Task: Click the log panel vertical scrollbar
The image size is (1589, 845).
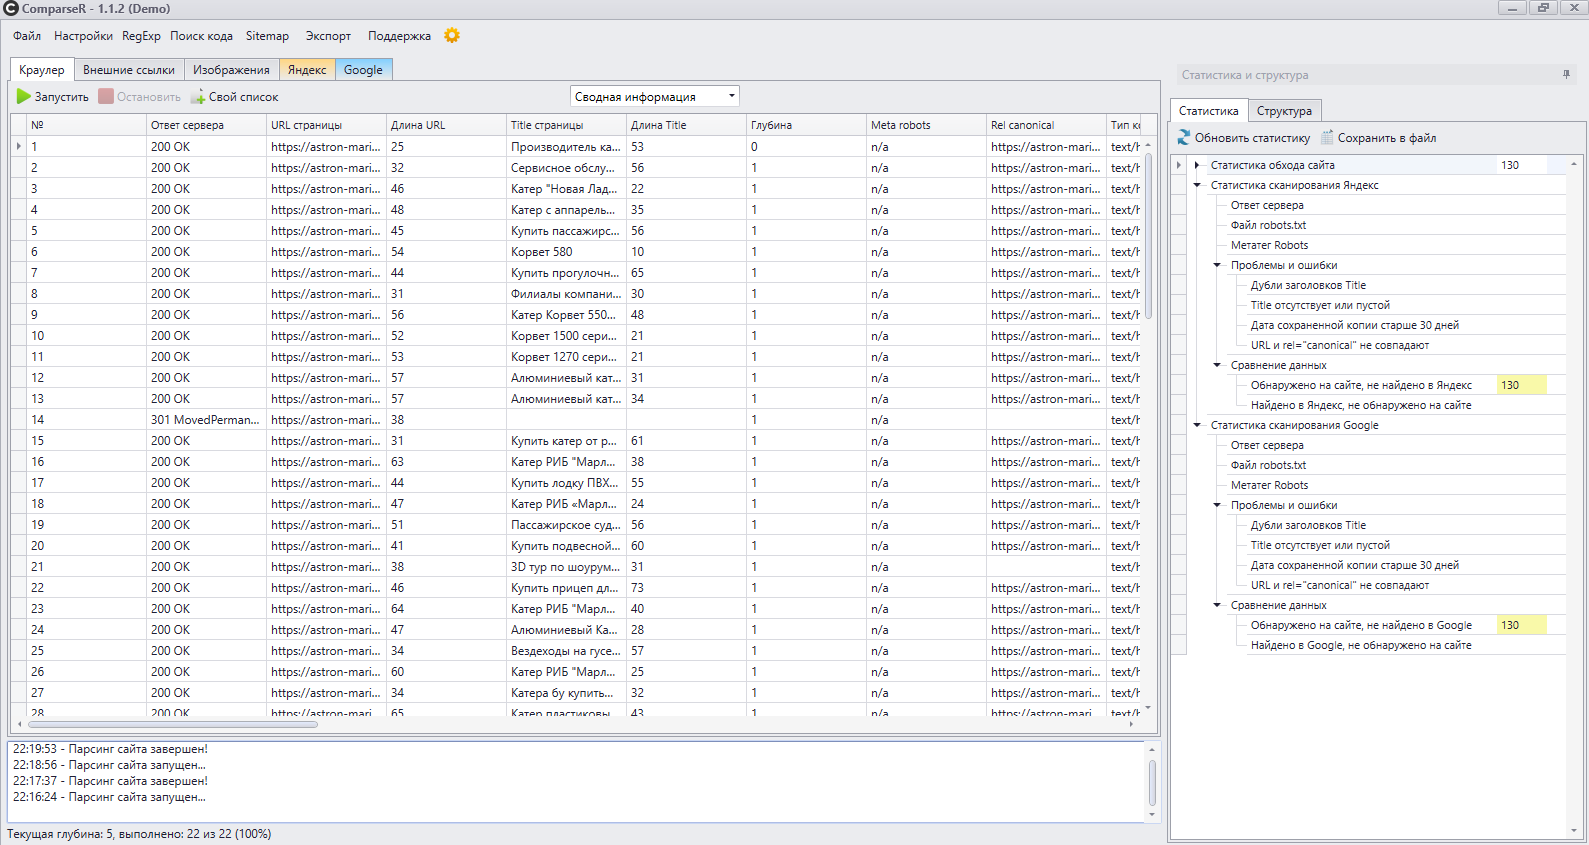Action: coord(1152,782)
